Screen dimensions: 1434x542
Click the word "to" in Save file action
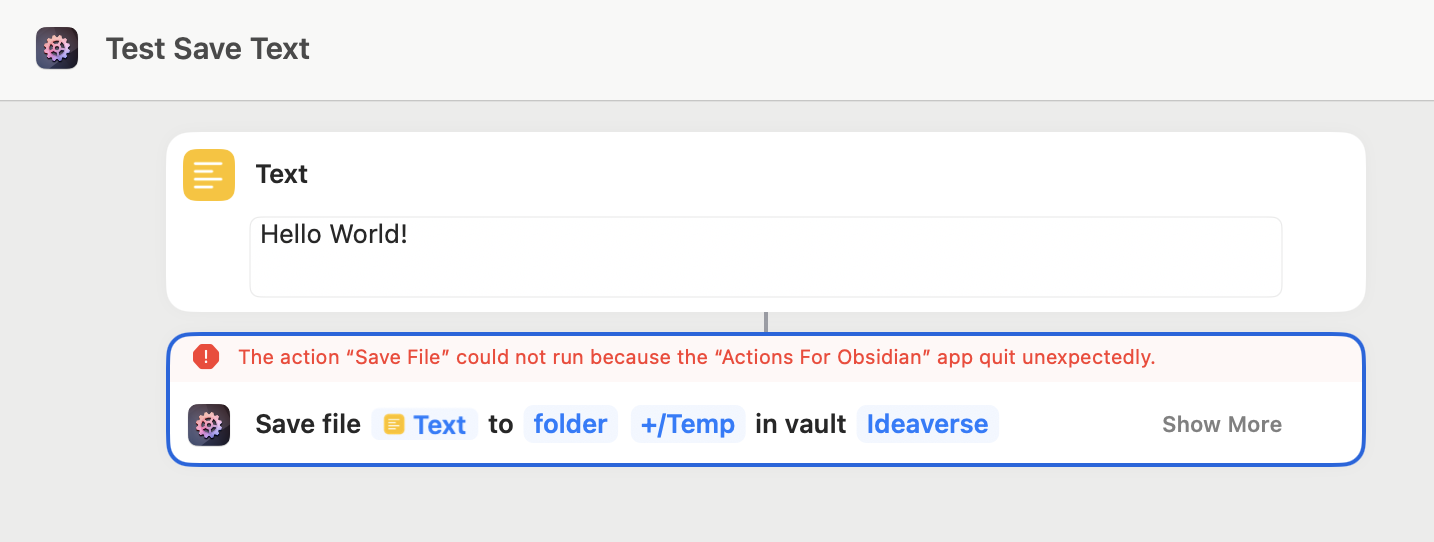click(501, 424)
